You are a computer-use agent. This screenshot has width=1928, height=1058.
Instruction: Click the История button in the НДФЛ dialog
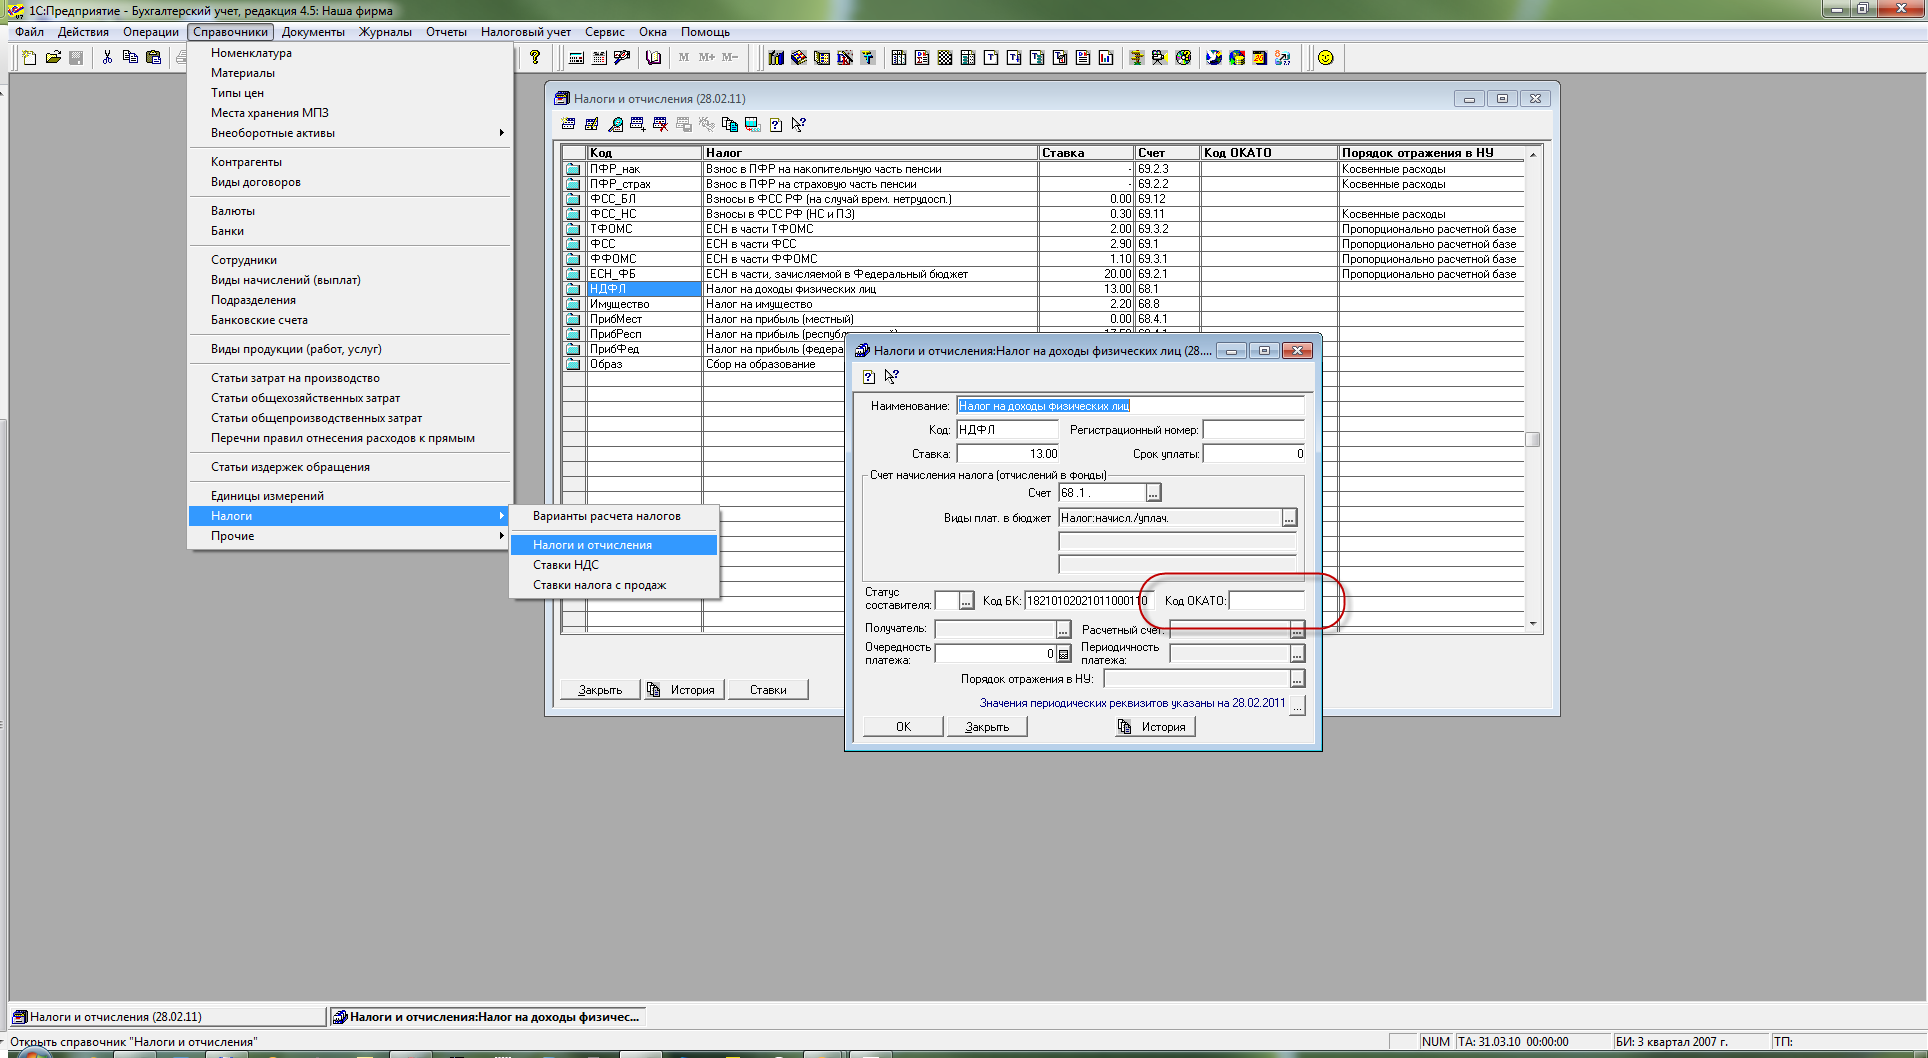tap(1154, 727)
